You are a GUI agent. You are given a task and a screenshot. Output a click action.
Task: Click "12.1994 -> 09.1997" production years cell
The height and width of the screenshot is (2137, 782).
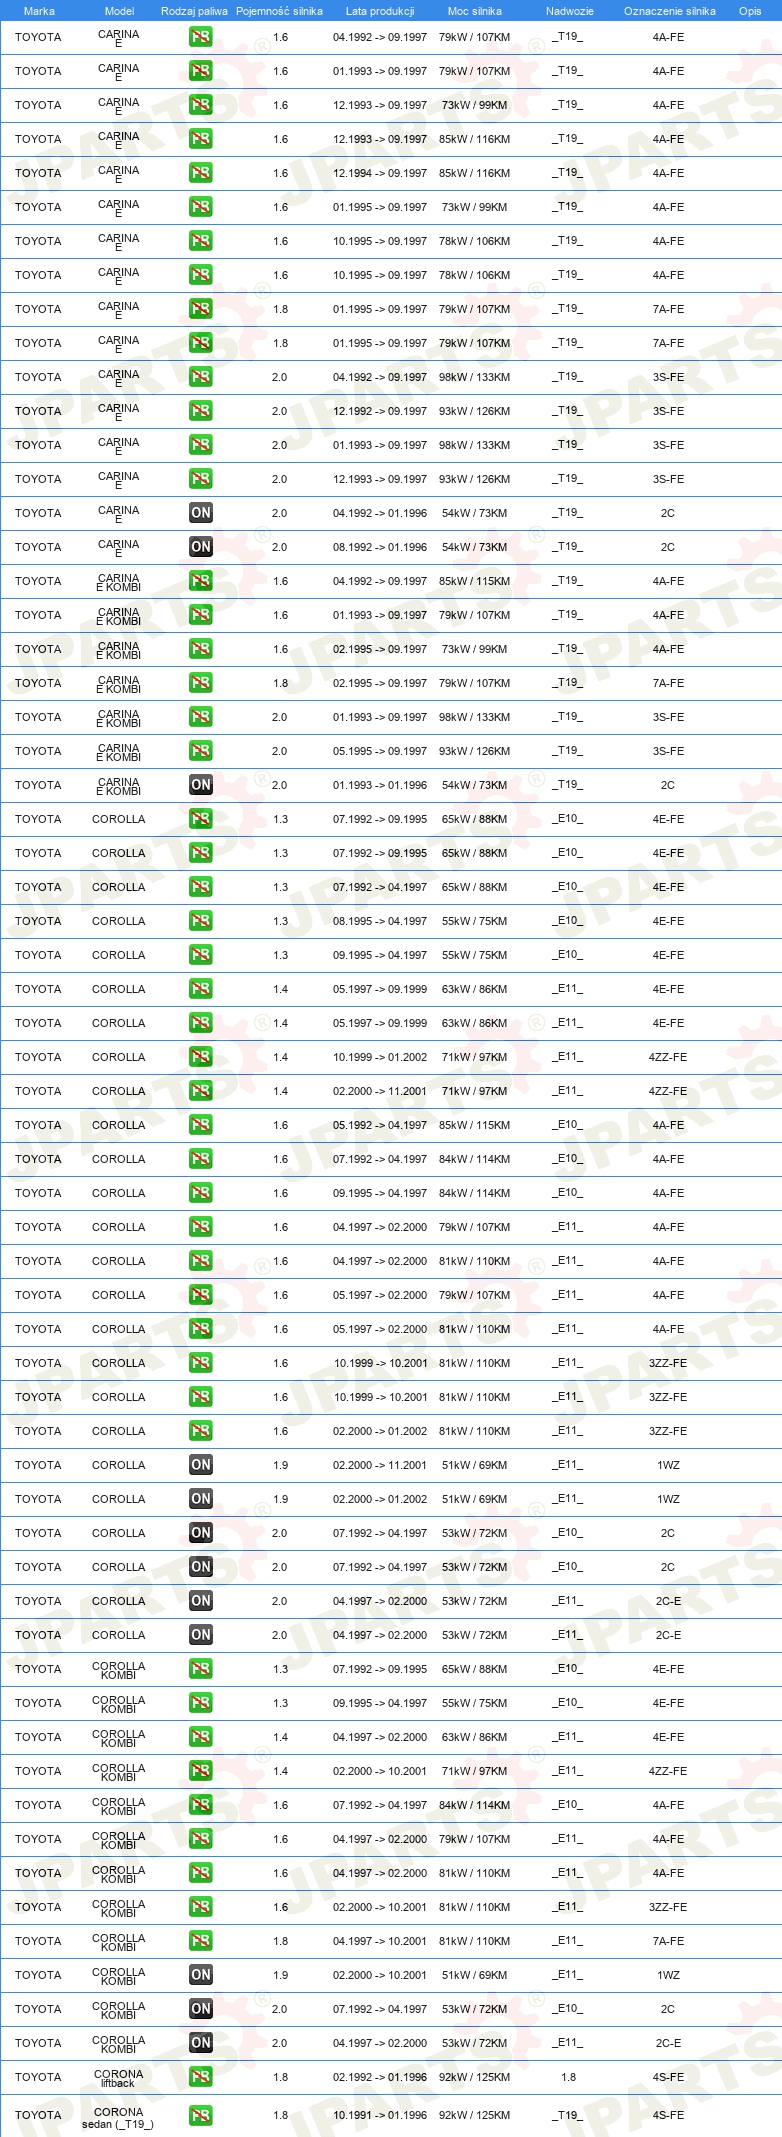[x=380, y=173]
